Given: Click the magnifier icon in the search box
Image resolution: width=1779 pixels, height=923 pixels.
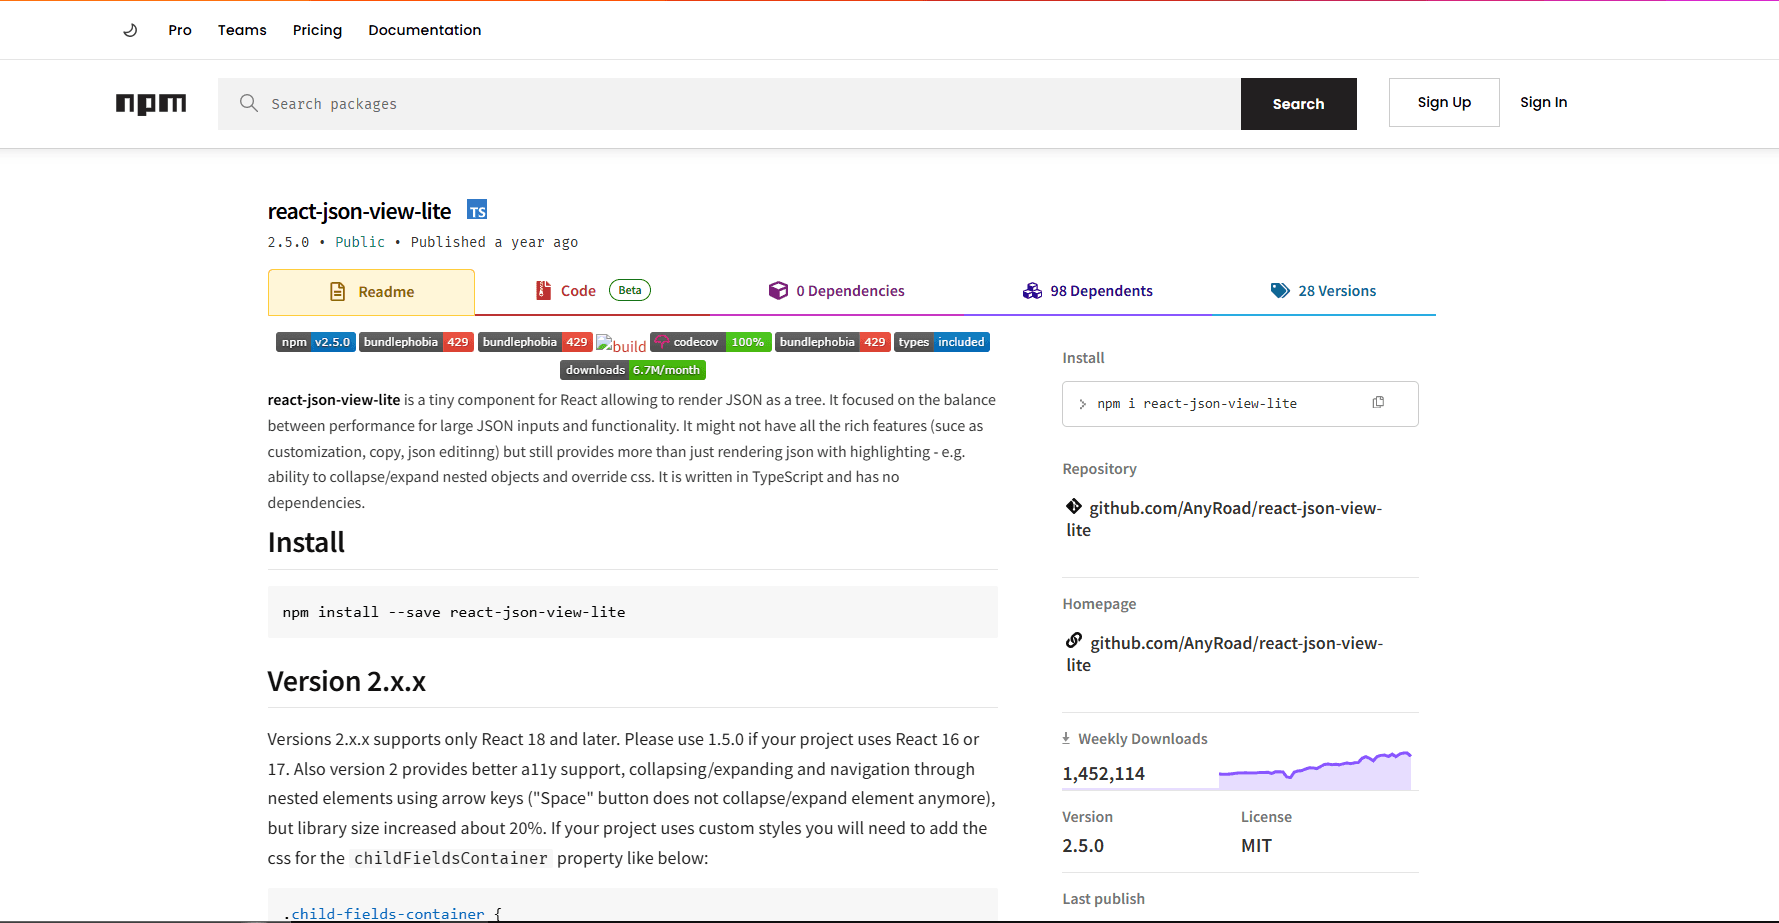Looking at the screenshot, I should click(x=249, y=103).
